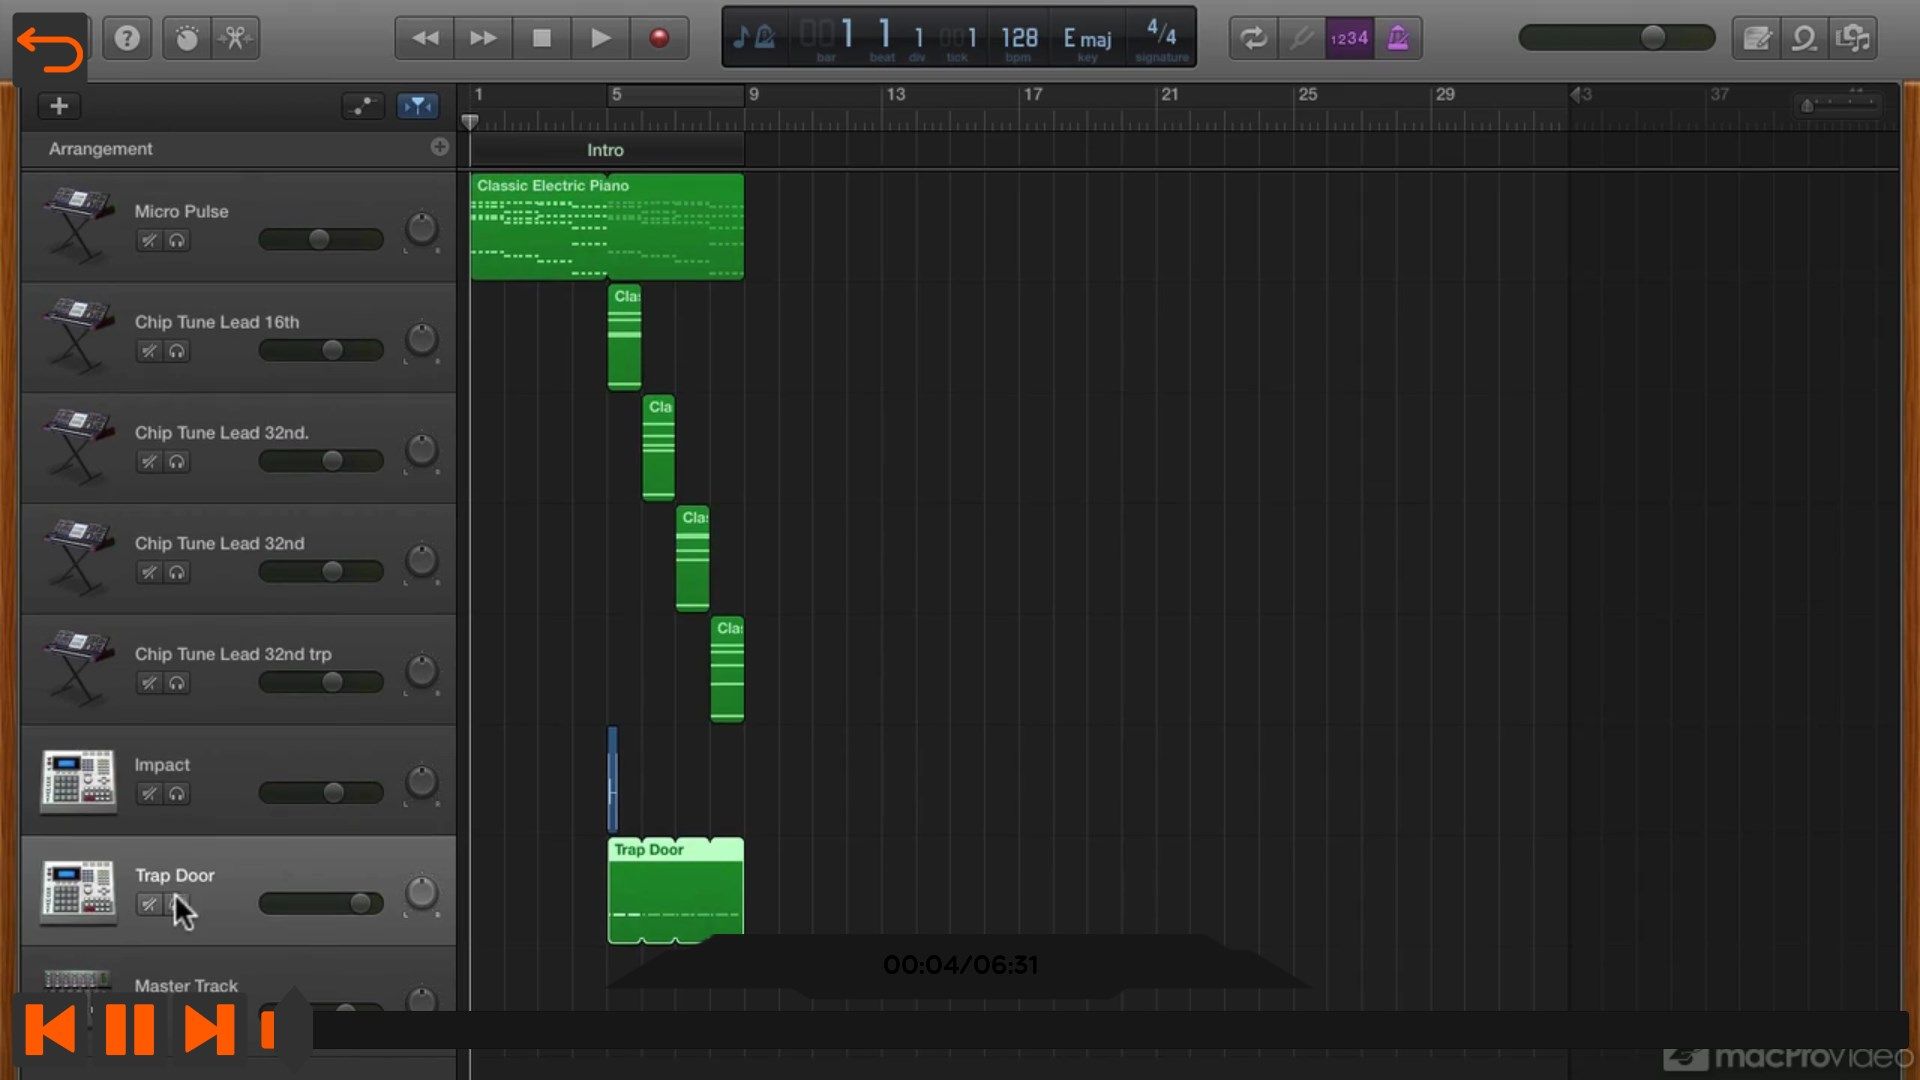This screenshot has width=1920, height=1080.
Task: Select the Micro Pulse track icon
Action: 78,225
